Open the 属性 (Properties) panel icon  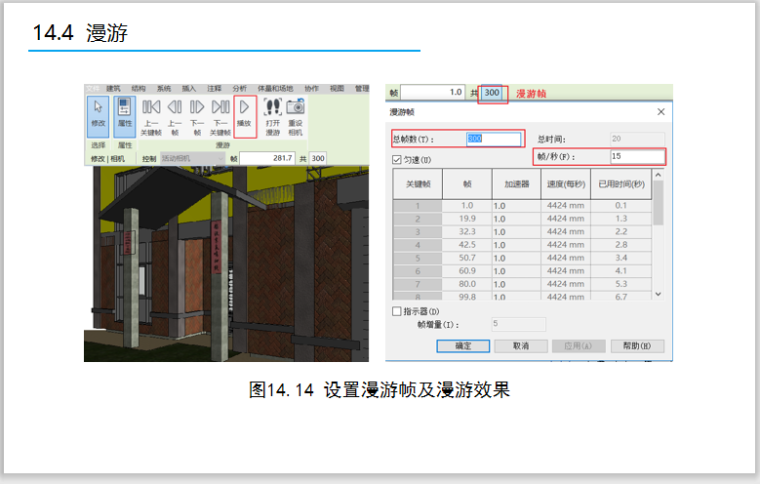tap(124, 115)
